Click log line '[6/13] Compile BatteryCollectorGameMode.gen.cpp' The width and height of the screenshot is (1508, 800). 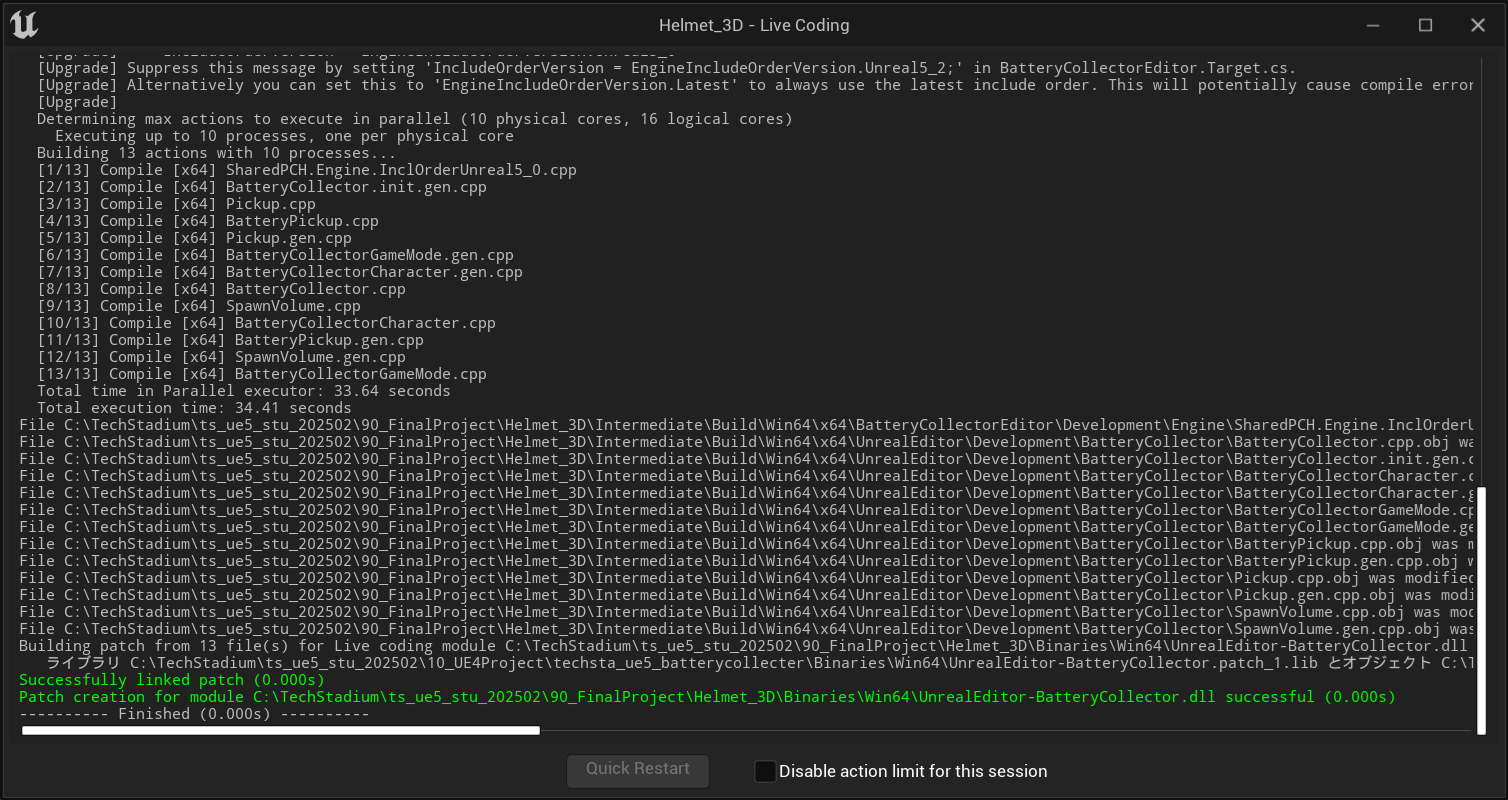[x=275, y=255]
